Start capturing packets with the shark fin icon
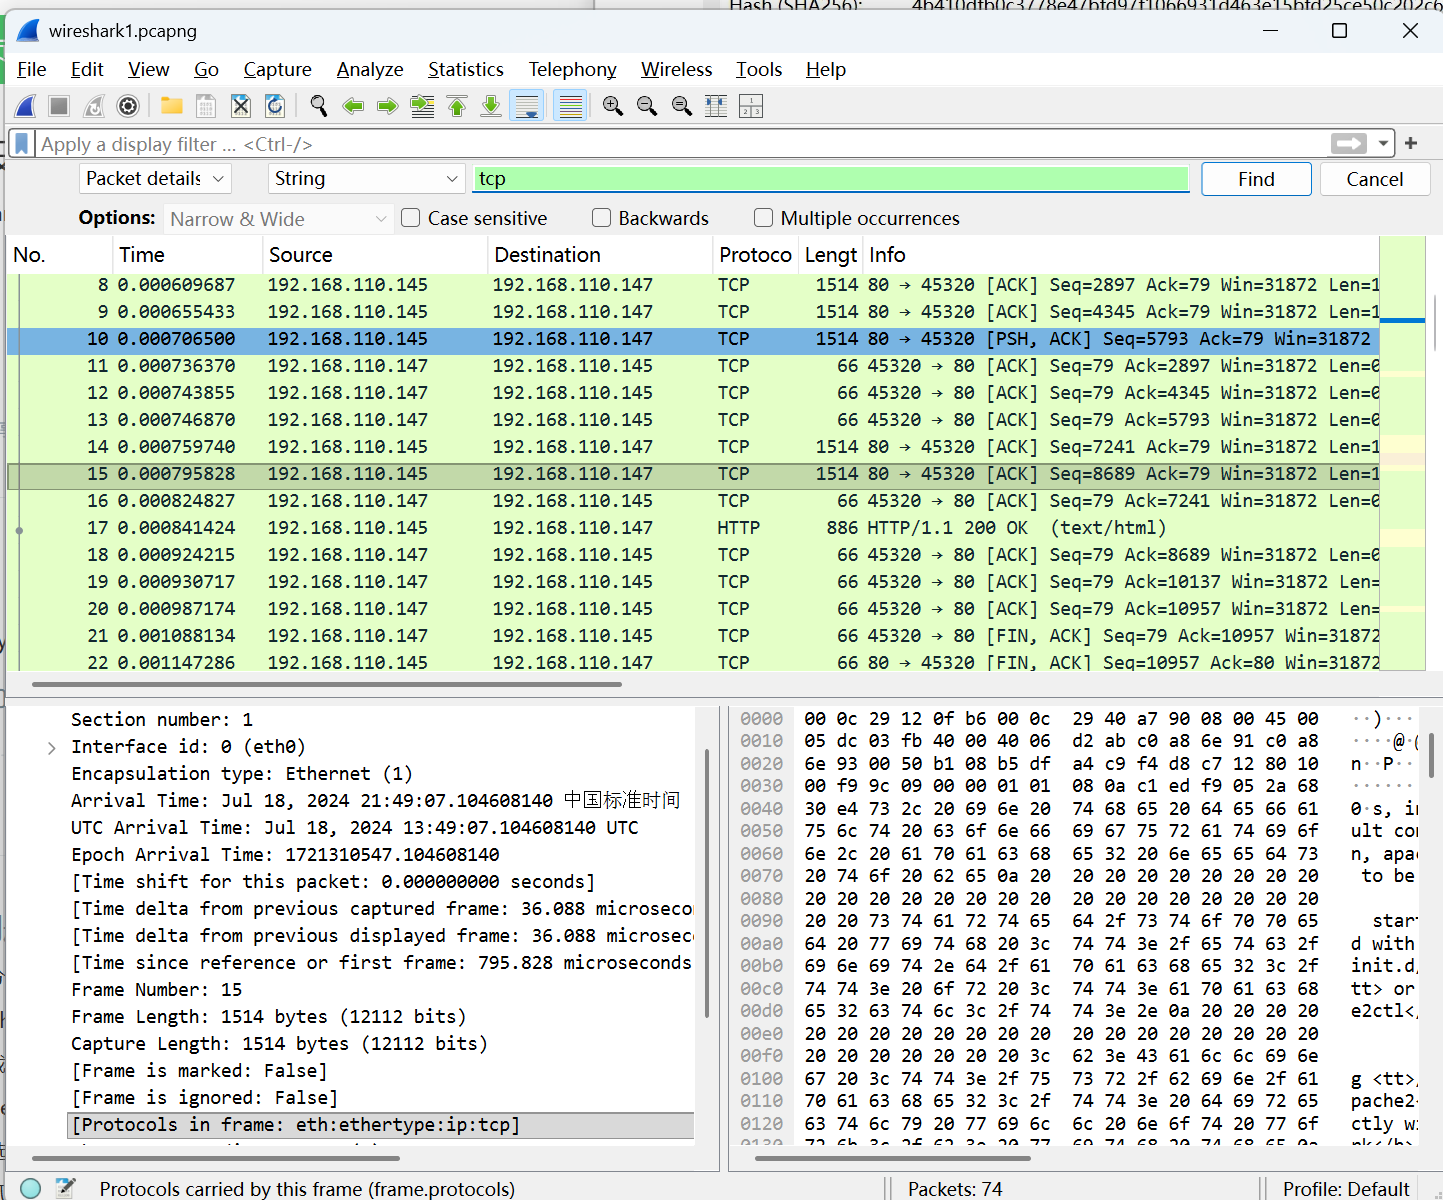 coord(26,106)
